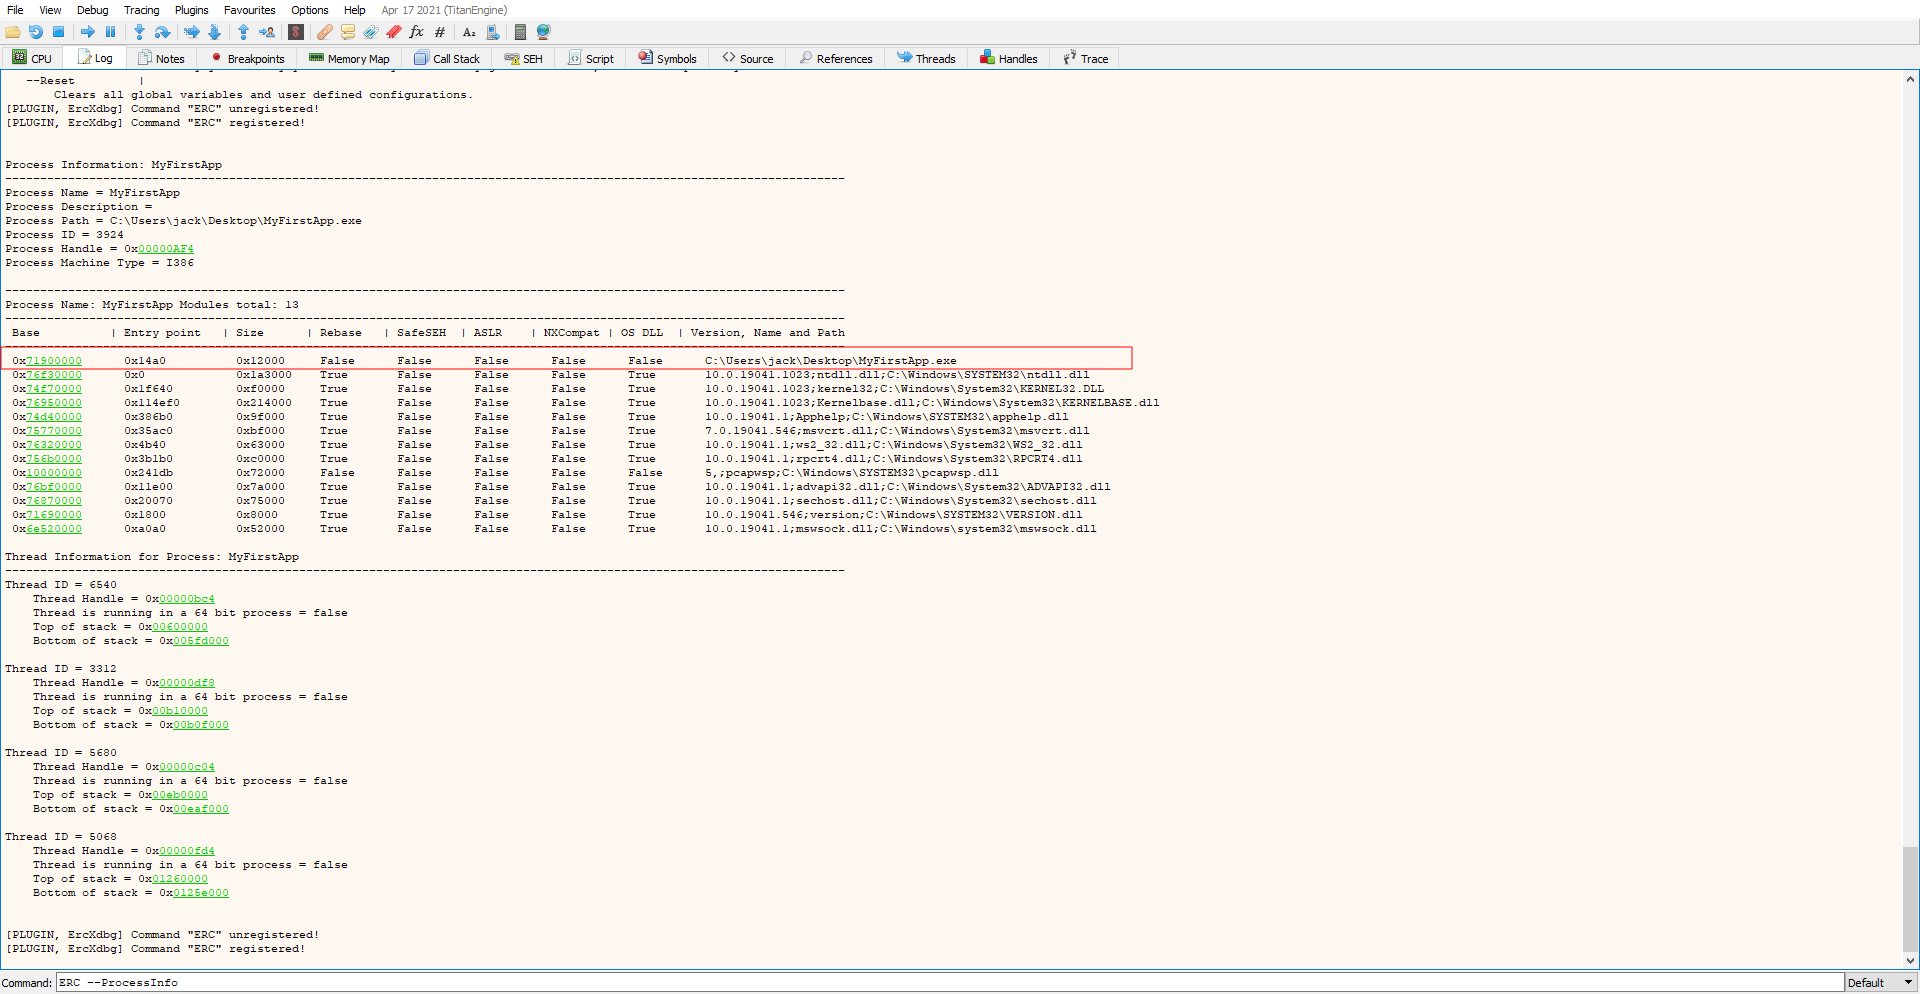The image size is (1920, 994).
Task: Switch to the Breakpoints tab
Action: (248, 59)
